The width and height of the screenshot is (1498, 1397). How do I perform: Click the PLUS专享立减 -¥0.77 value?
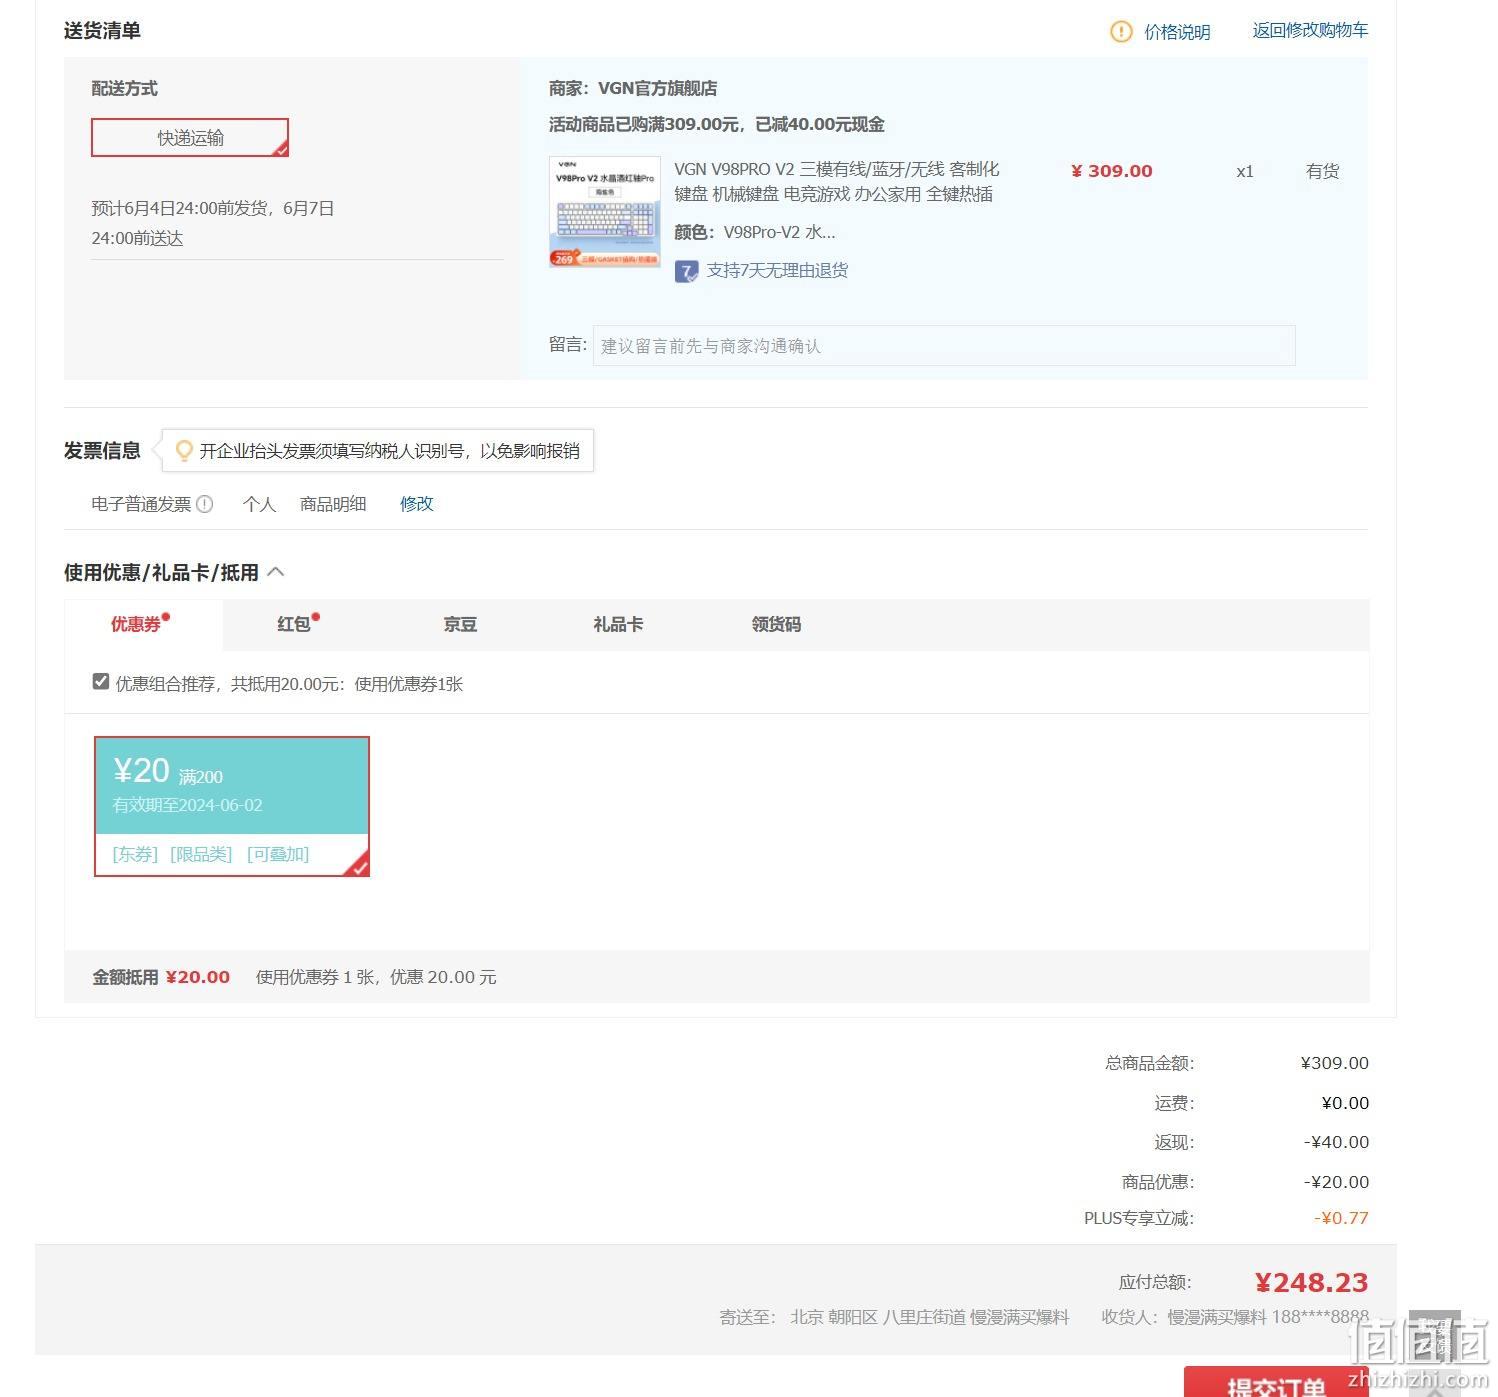(1341, 1218)
